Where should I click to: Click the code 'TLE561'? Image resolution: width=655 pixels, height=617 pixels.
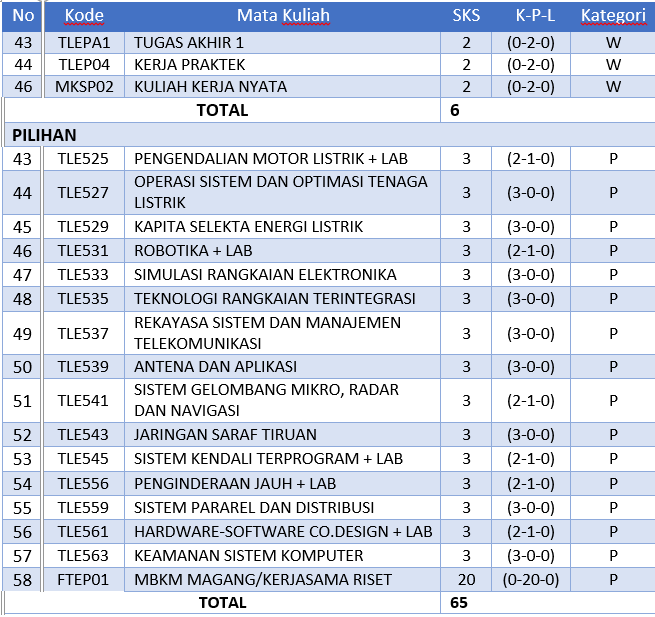83,532
